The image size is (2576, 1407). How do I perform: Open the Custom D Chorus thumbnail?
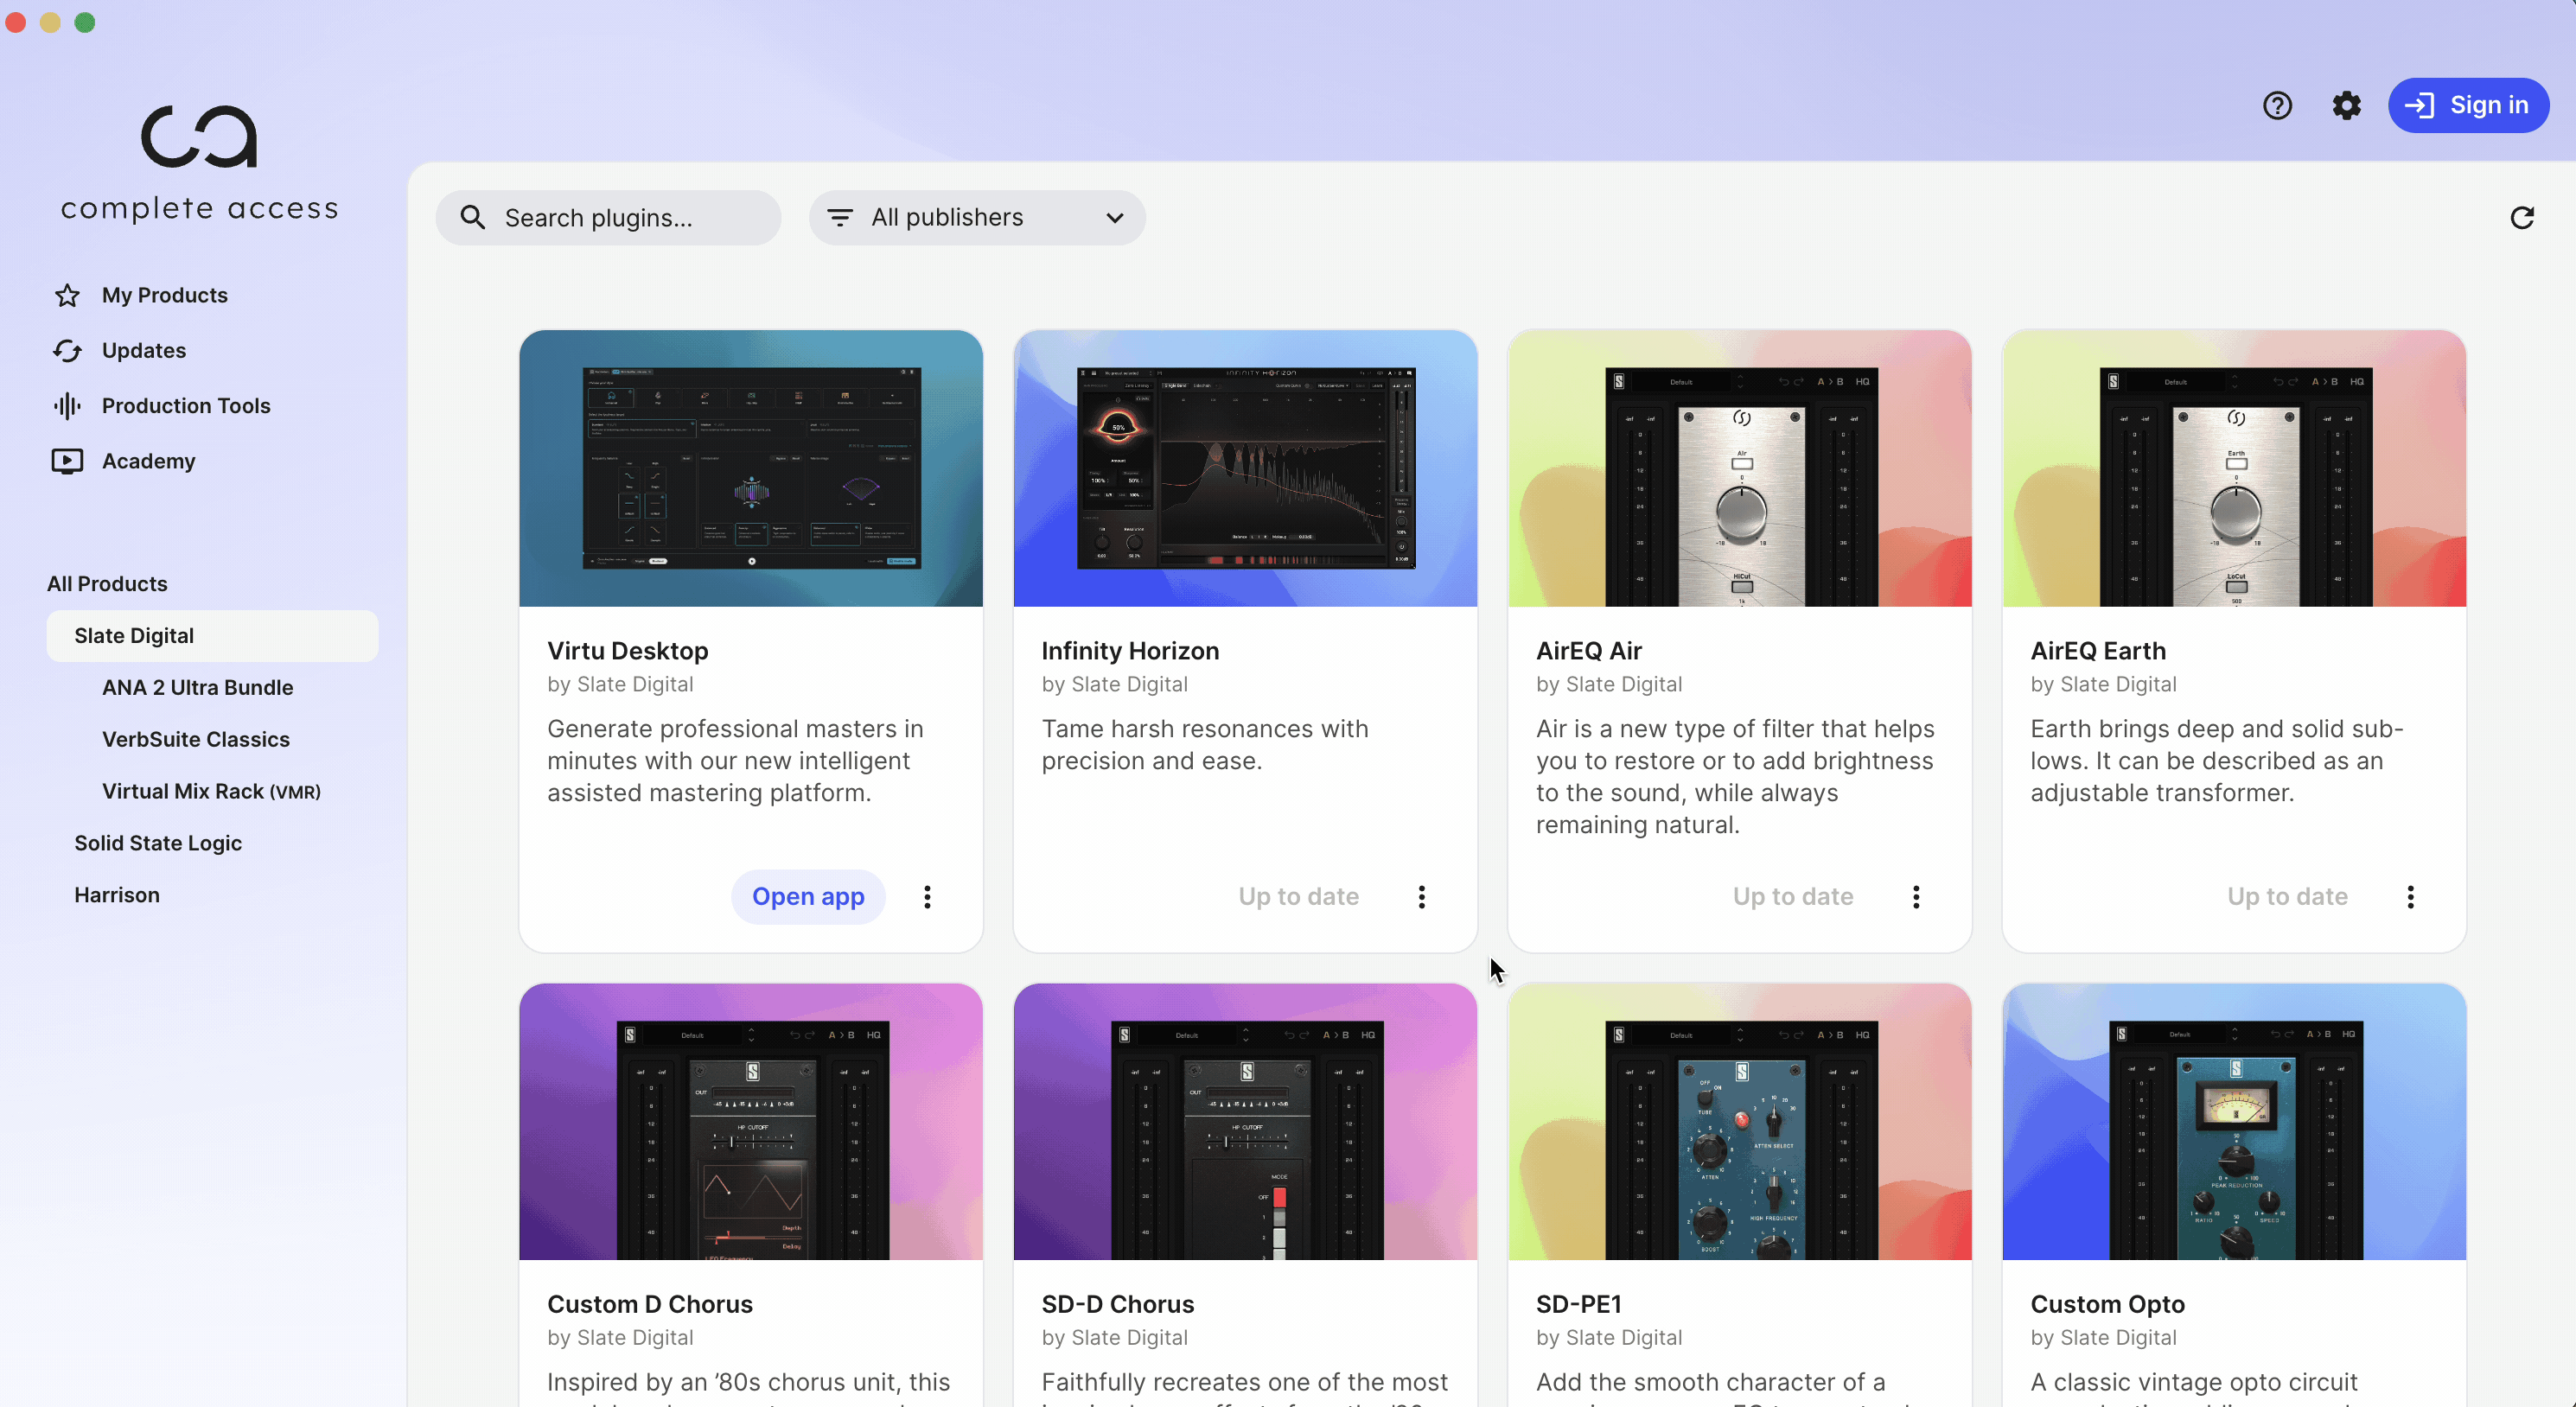[751, 1121]
